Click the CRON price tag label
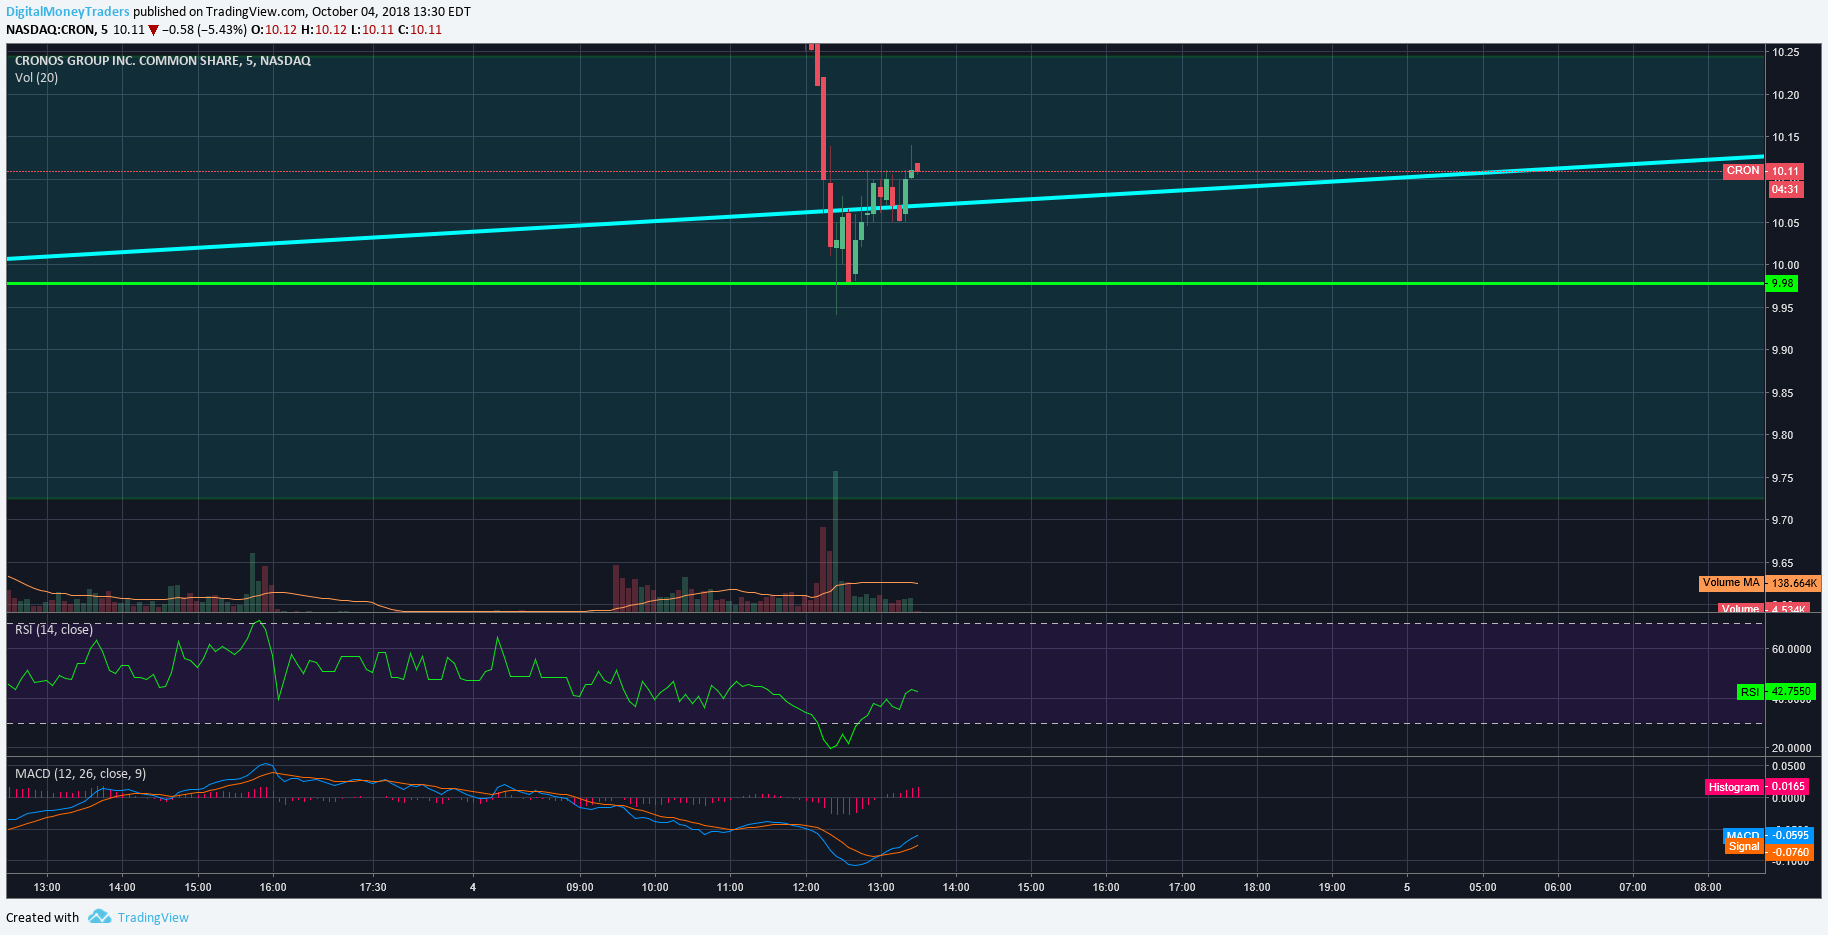Viewport: 1828px width, 935px height. click(x=1743, y=171)
